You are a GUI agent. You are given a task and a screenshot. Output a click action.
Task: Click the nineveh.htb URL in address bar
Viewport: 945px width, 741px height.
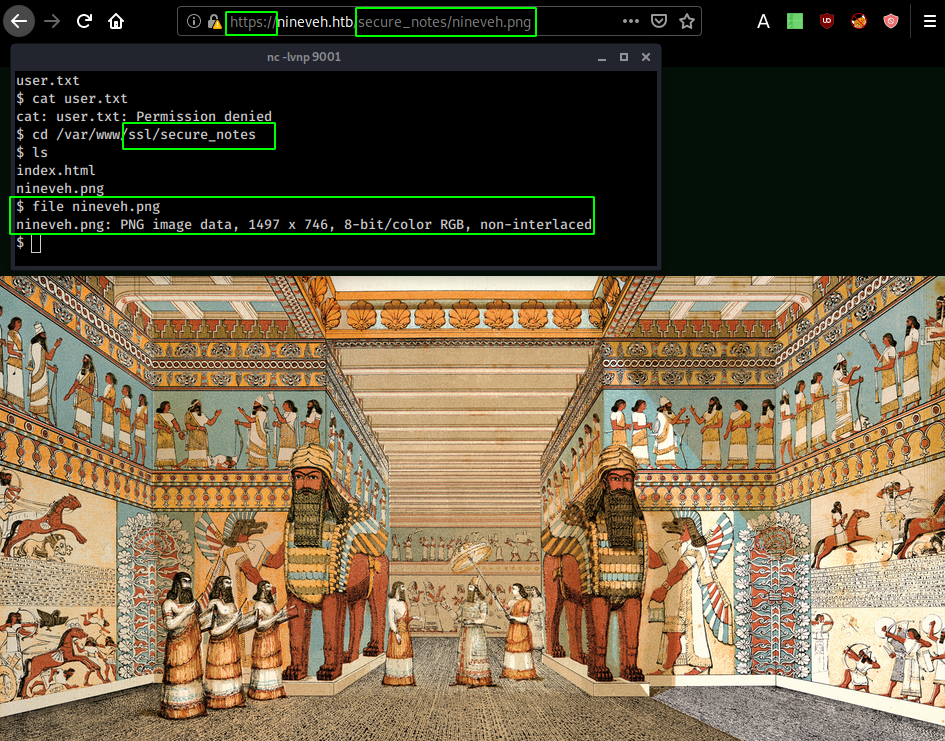[x=380, y=22]
